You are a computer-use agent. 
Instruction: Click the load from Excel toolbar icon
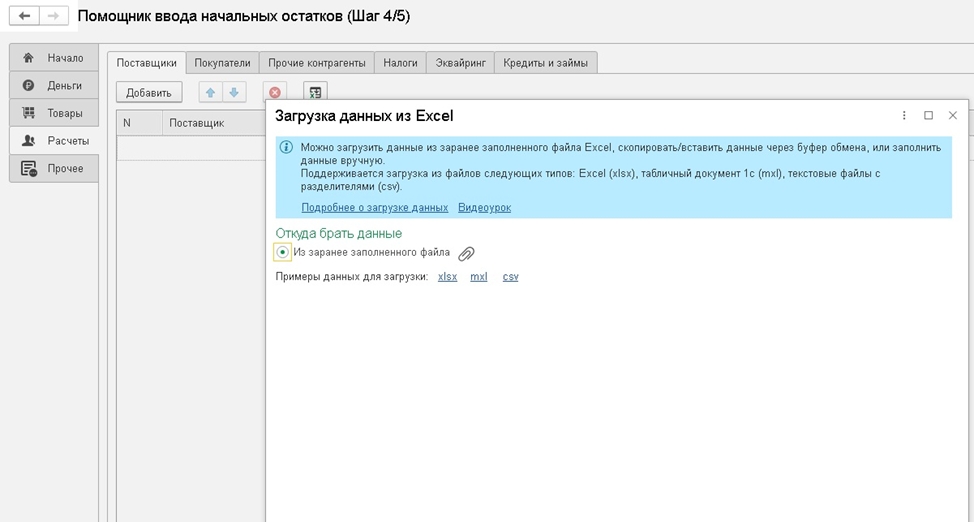coord(315,93)
